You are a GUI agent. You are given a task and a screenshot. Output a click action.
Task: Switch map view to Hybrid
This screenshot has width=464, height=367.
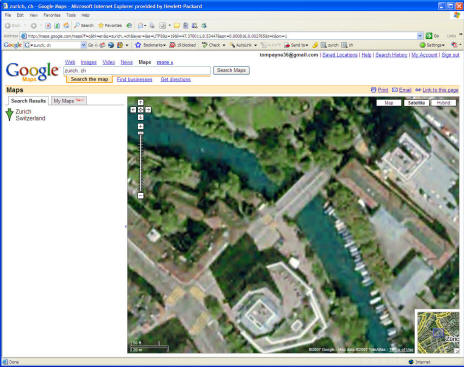[x=443, y=103]
